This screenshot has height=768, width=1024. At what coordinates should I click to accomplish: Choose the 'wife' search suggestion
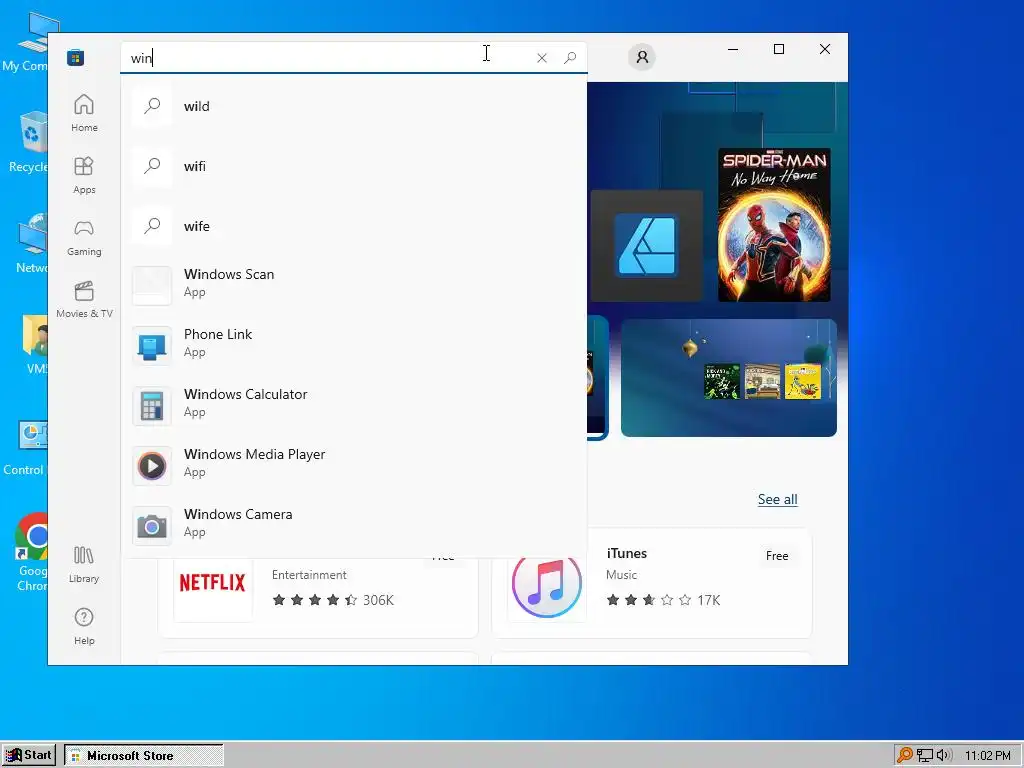coord(354,226)
